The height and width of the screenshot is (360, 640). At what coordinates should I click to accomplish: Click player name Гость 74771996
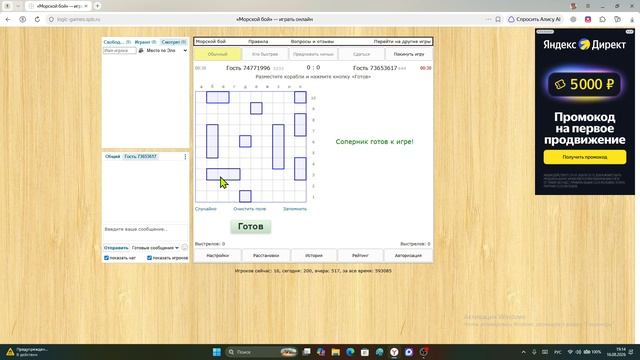(x=248, y=68)
